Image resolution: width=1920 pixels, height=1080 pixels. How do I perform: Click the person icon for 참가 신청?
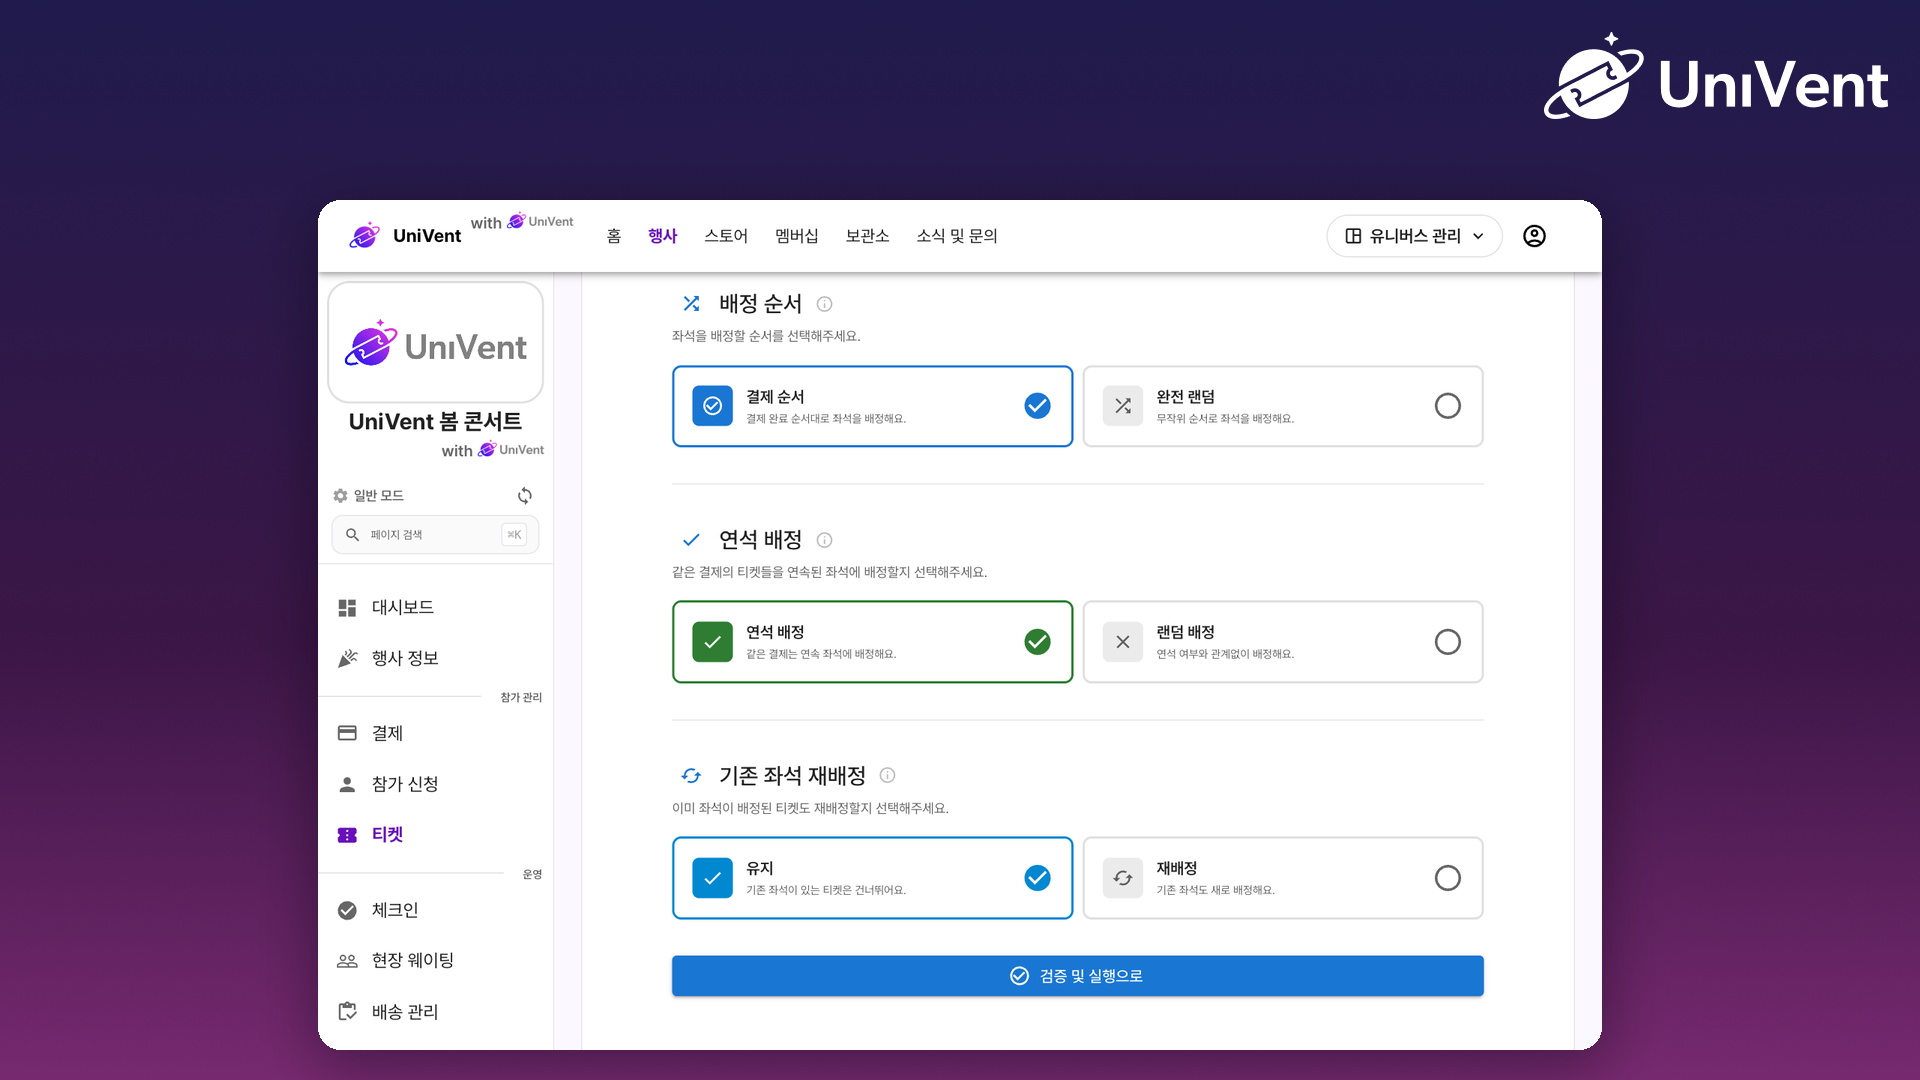pos(347,784)
